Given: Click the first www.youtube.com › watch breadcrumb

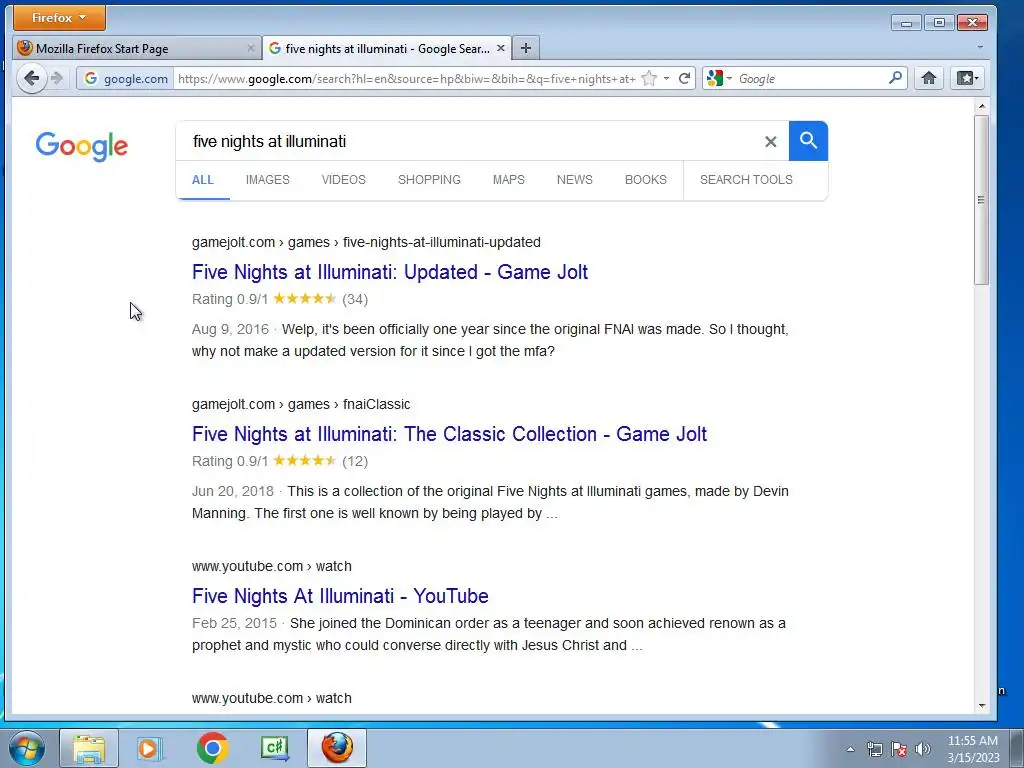Looking at the screenshot, I should point(272,566).
